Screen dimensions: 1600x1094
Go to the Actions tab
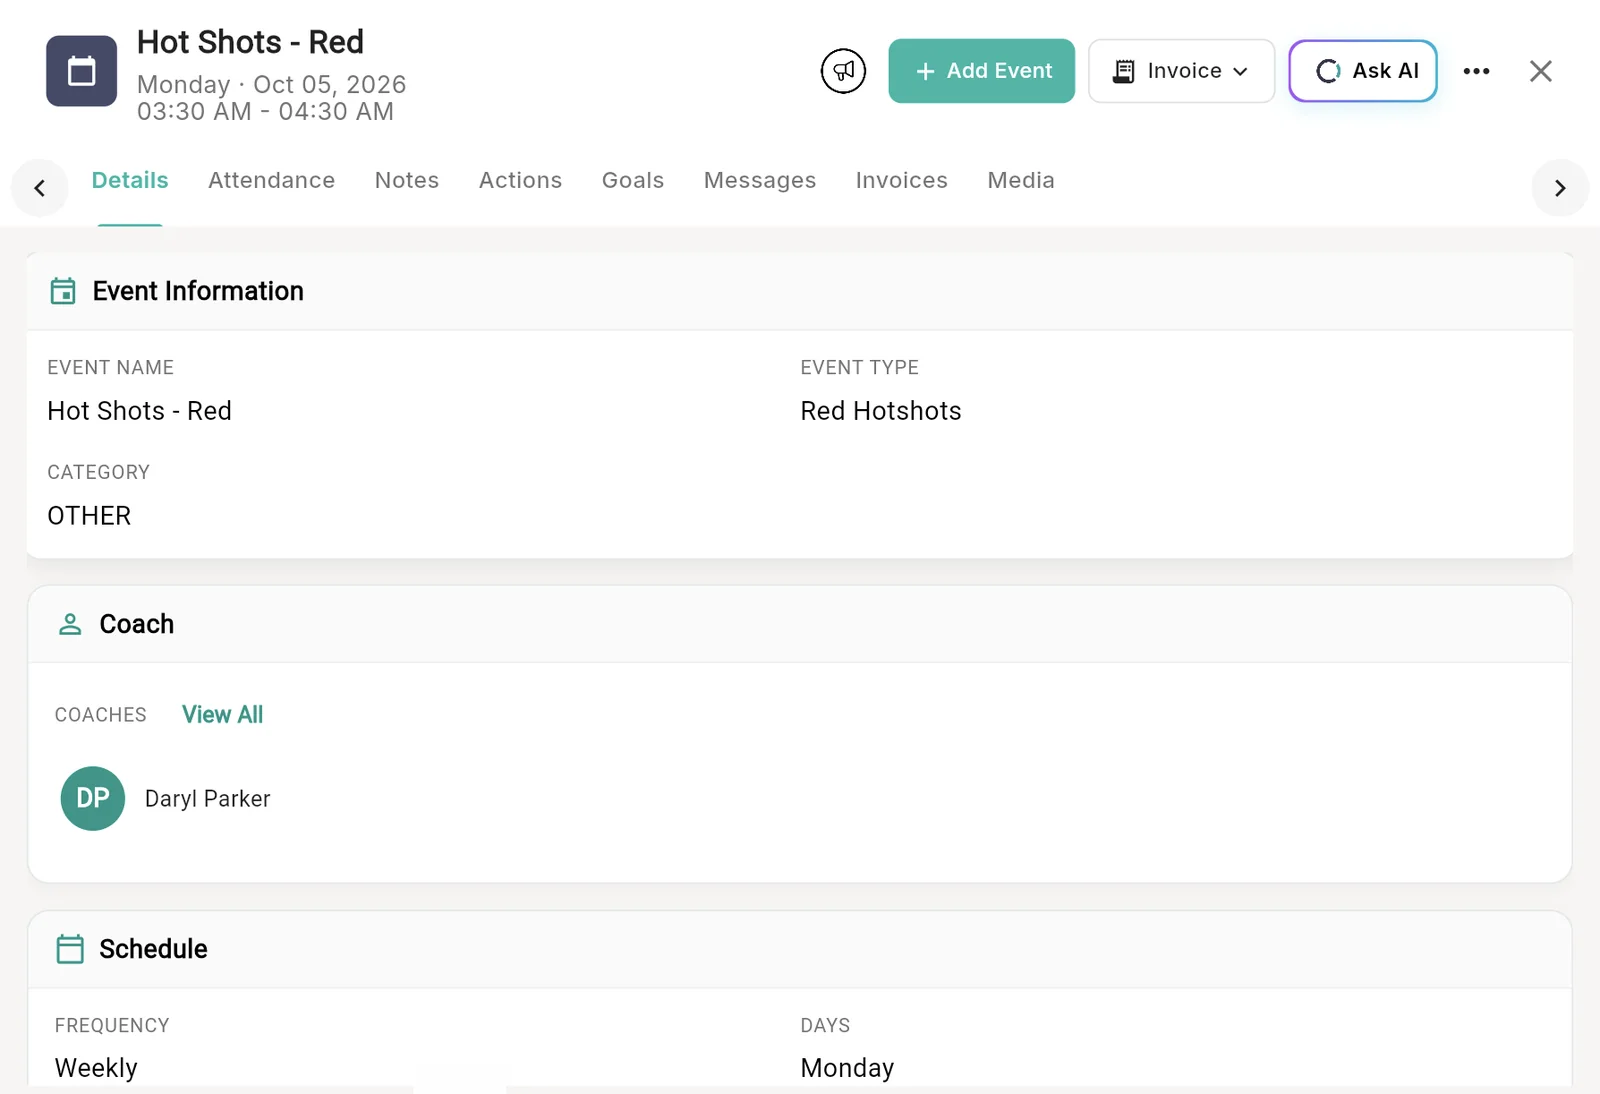tap(520, 180)
